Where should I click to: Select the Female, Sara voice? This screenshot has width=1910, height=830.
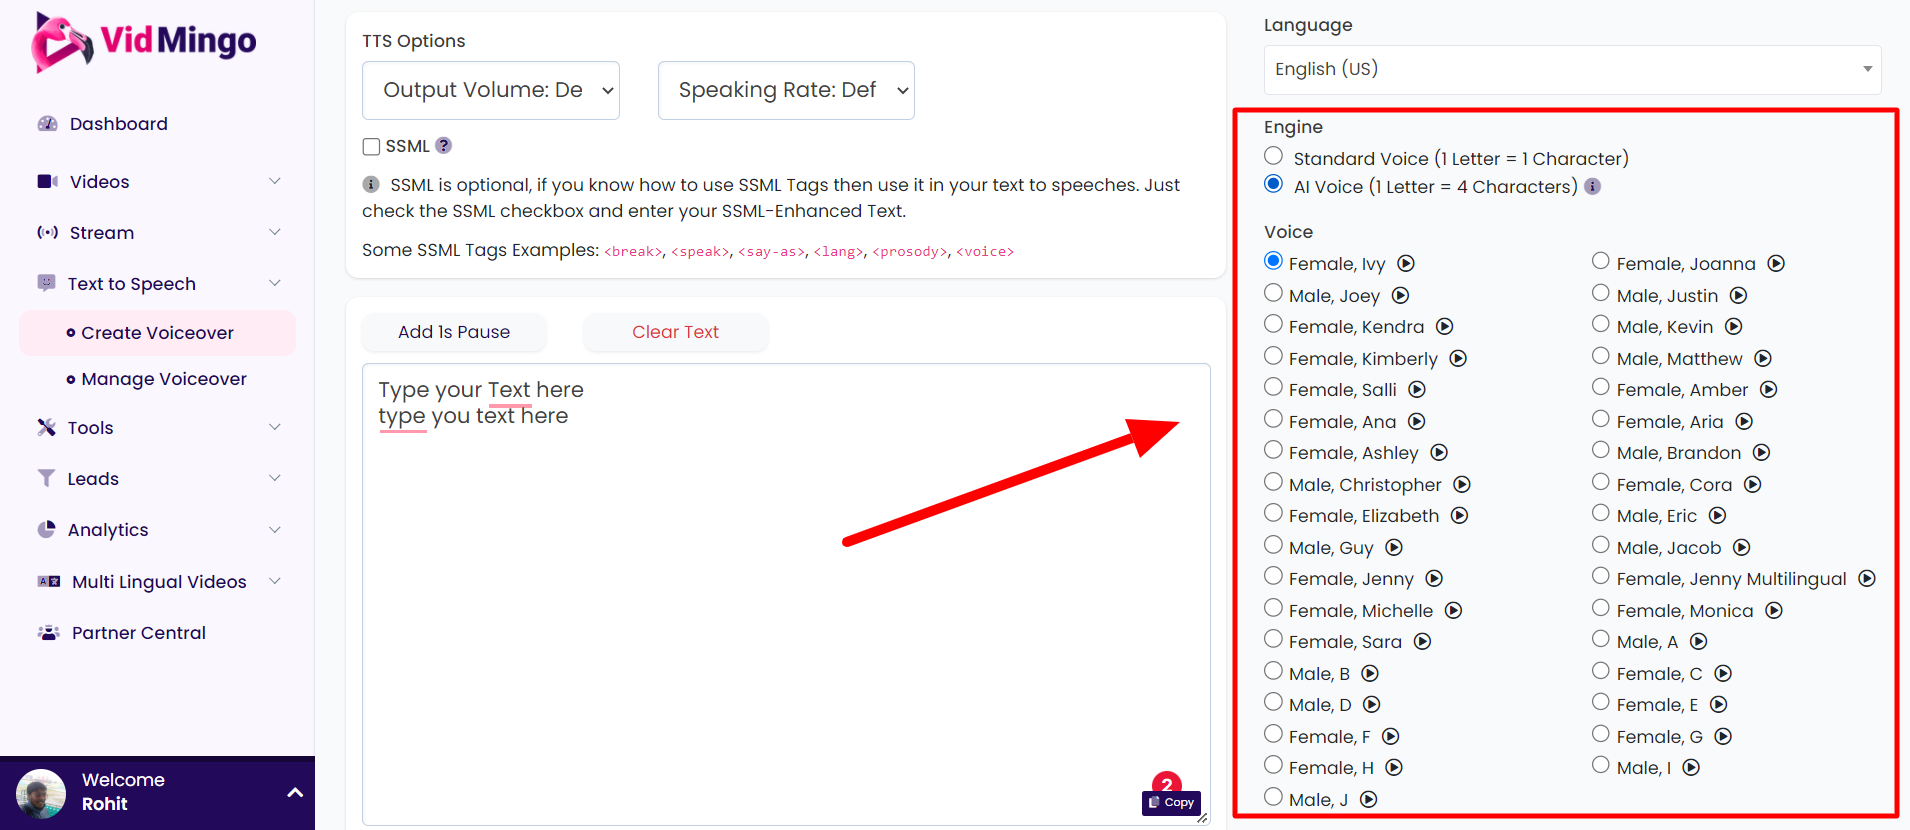1273,639
